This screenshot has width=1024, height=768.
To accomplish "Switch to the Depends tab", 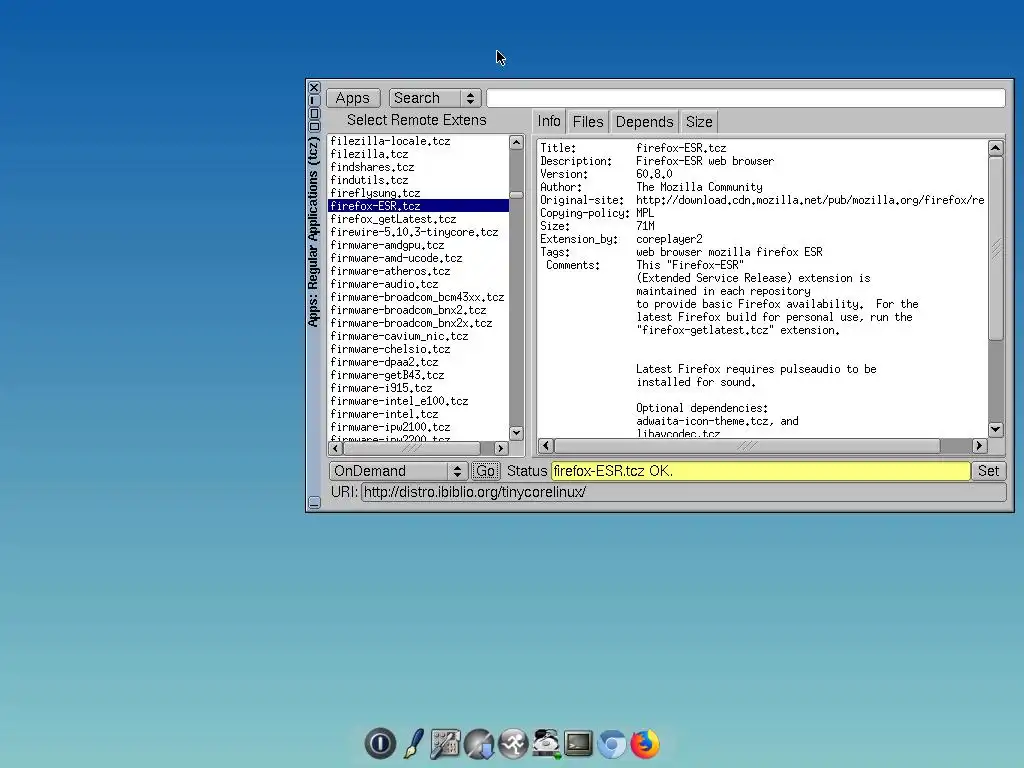I will click(644, 121).
